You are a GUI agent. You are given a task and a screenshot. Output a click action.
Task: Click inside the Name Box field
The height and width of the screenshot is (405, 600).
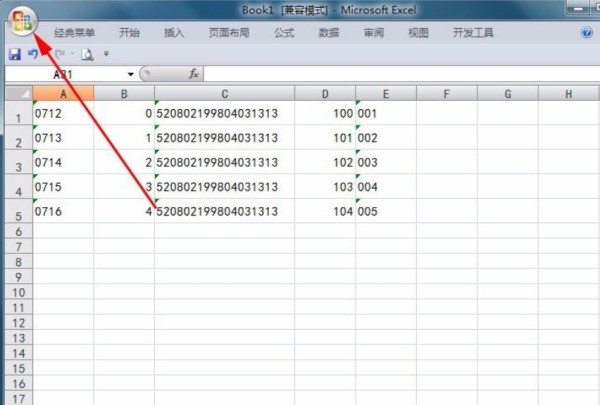[x=66, y=74]
